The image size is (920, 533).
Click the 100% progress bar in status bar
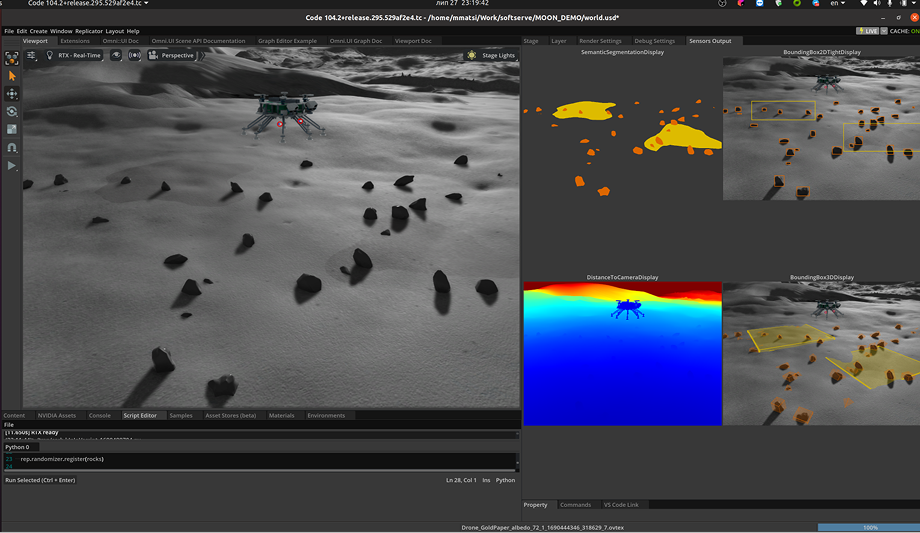click(868, 527)
